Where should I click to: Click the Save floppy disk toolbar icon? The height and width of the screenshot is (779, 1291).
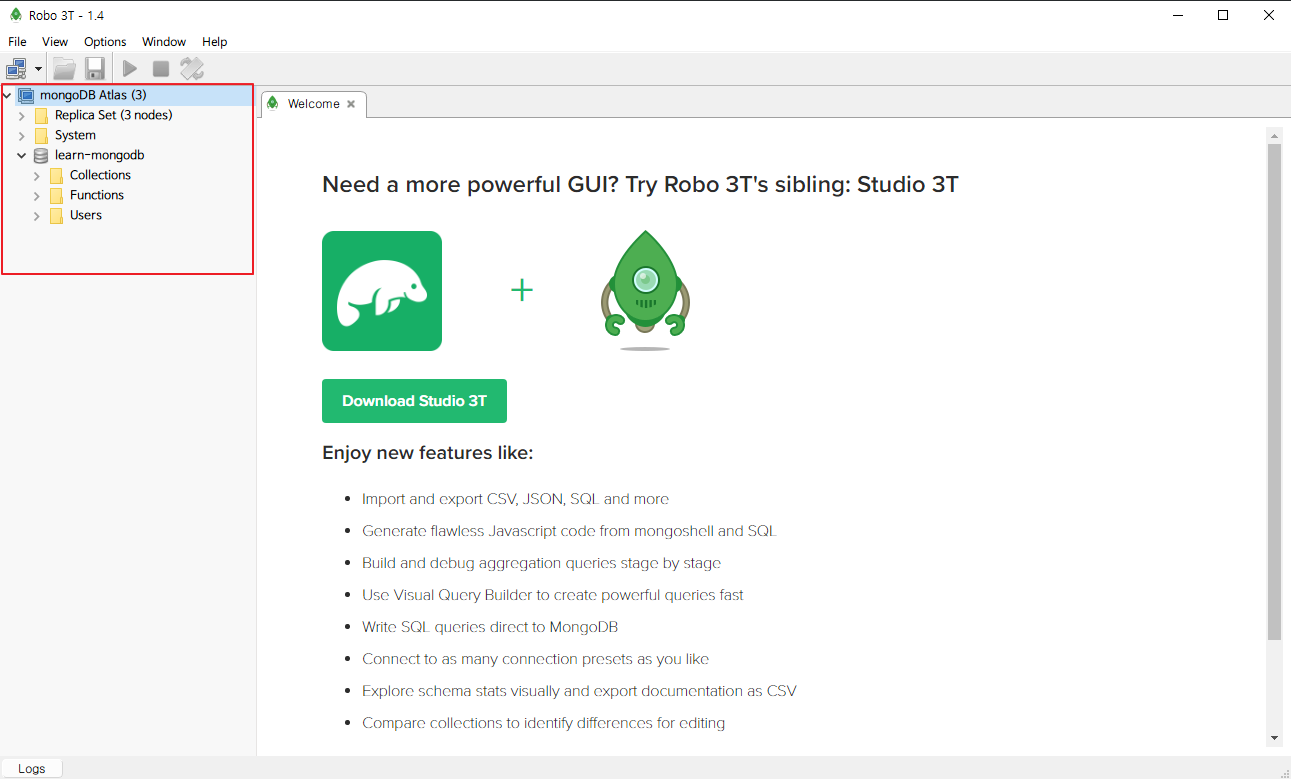coord(95,69)
